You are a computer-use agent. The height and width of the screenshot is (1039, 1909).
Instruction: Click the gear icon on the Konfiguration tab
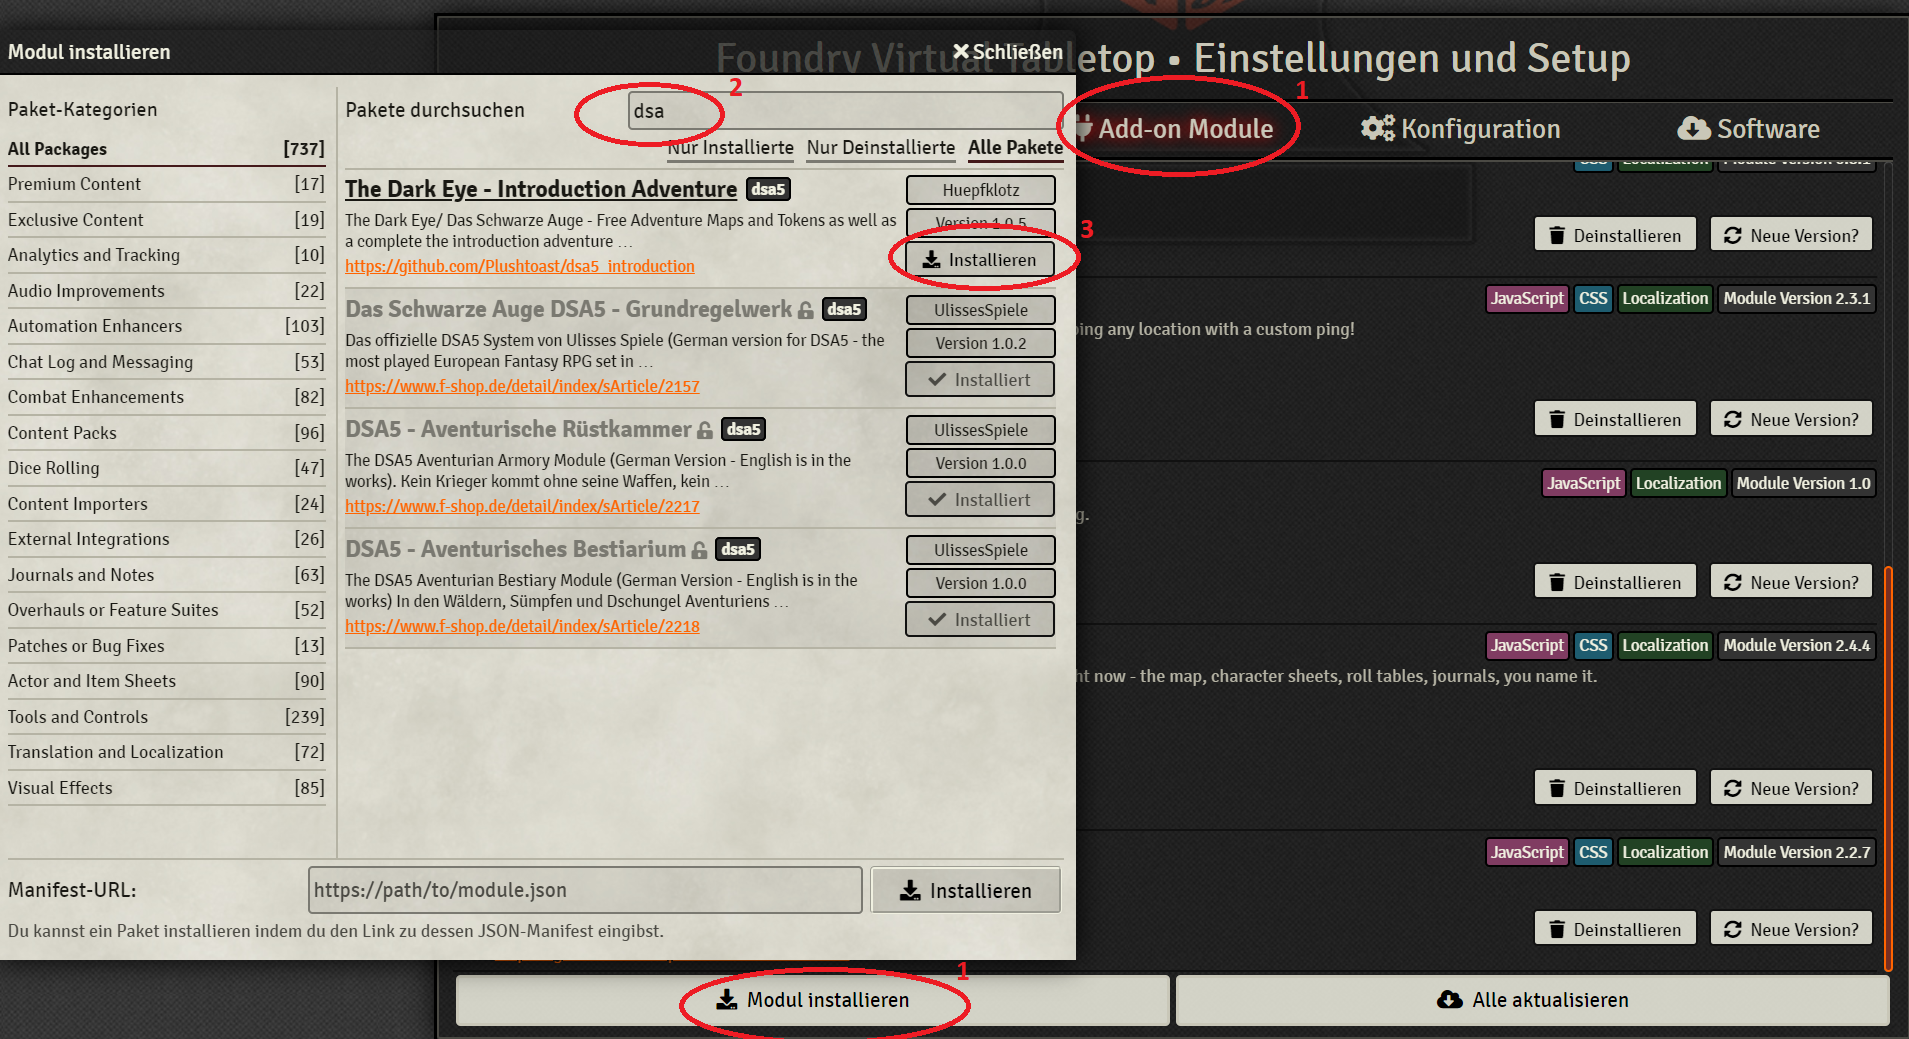pos(1377,128)
